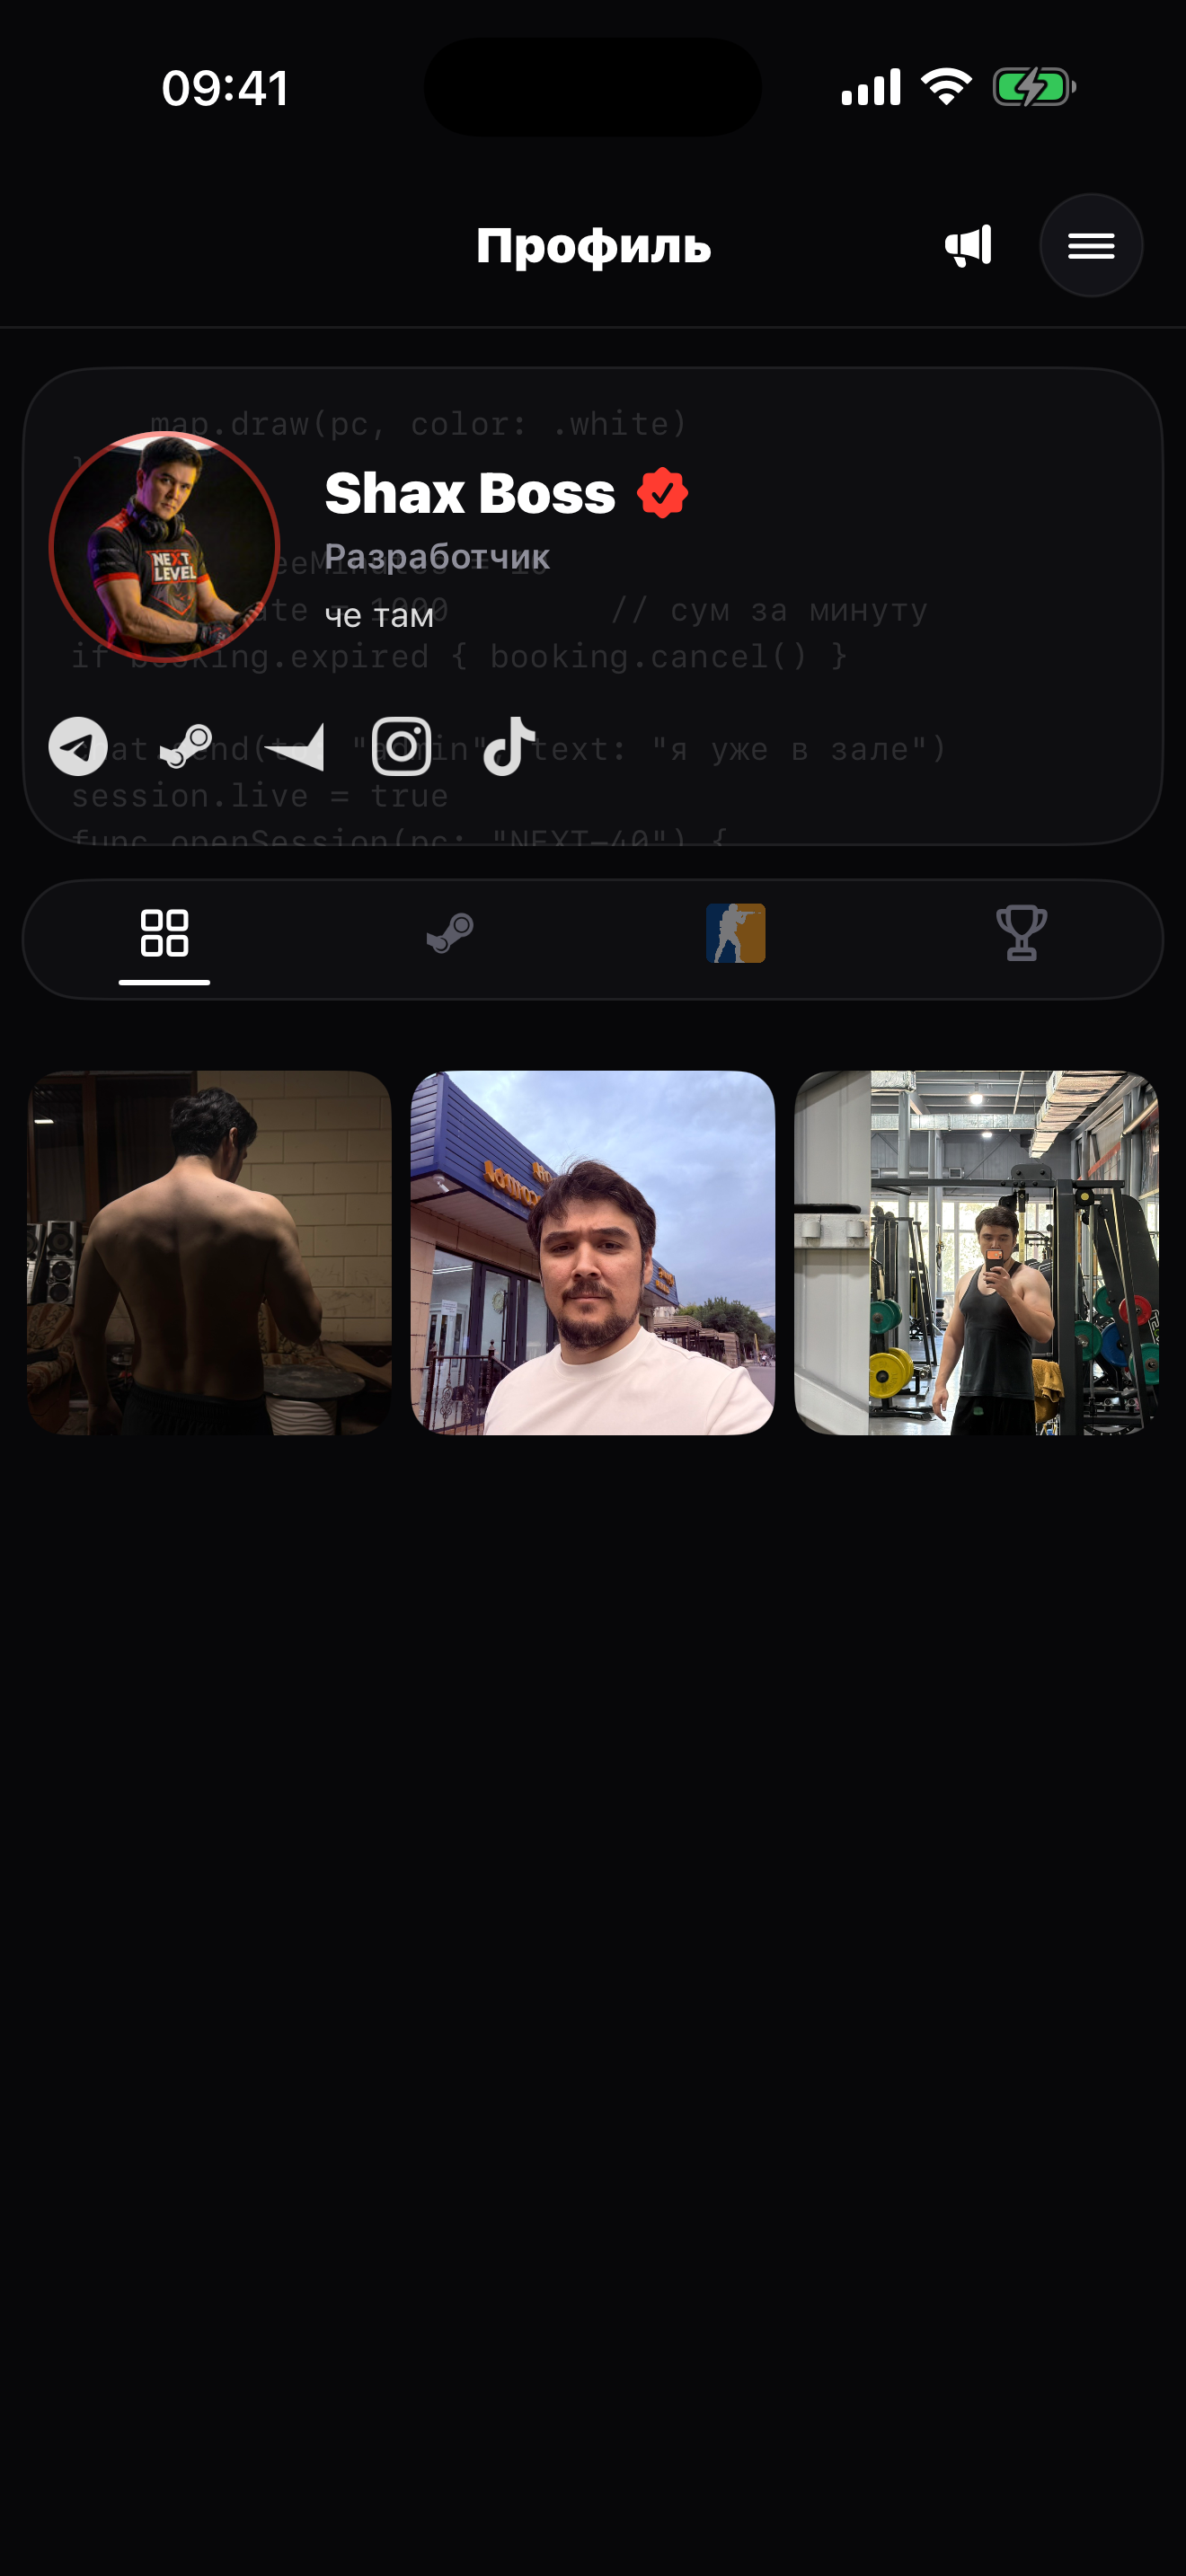Tap the 09:41 clock in status bar
The image size is (1186, 2576).
tap(226, 88)
